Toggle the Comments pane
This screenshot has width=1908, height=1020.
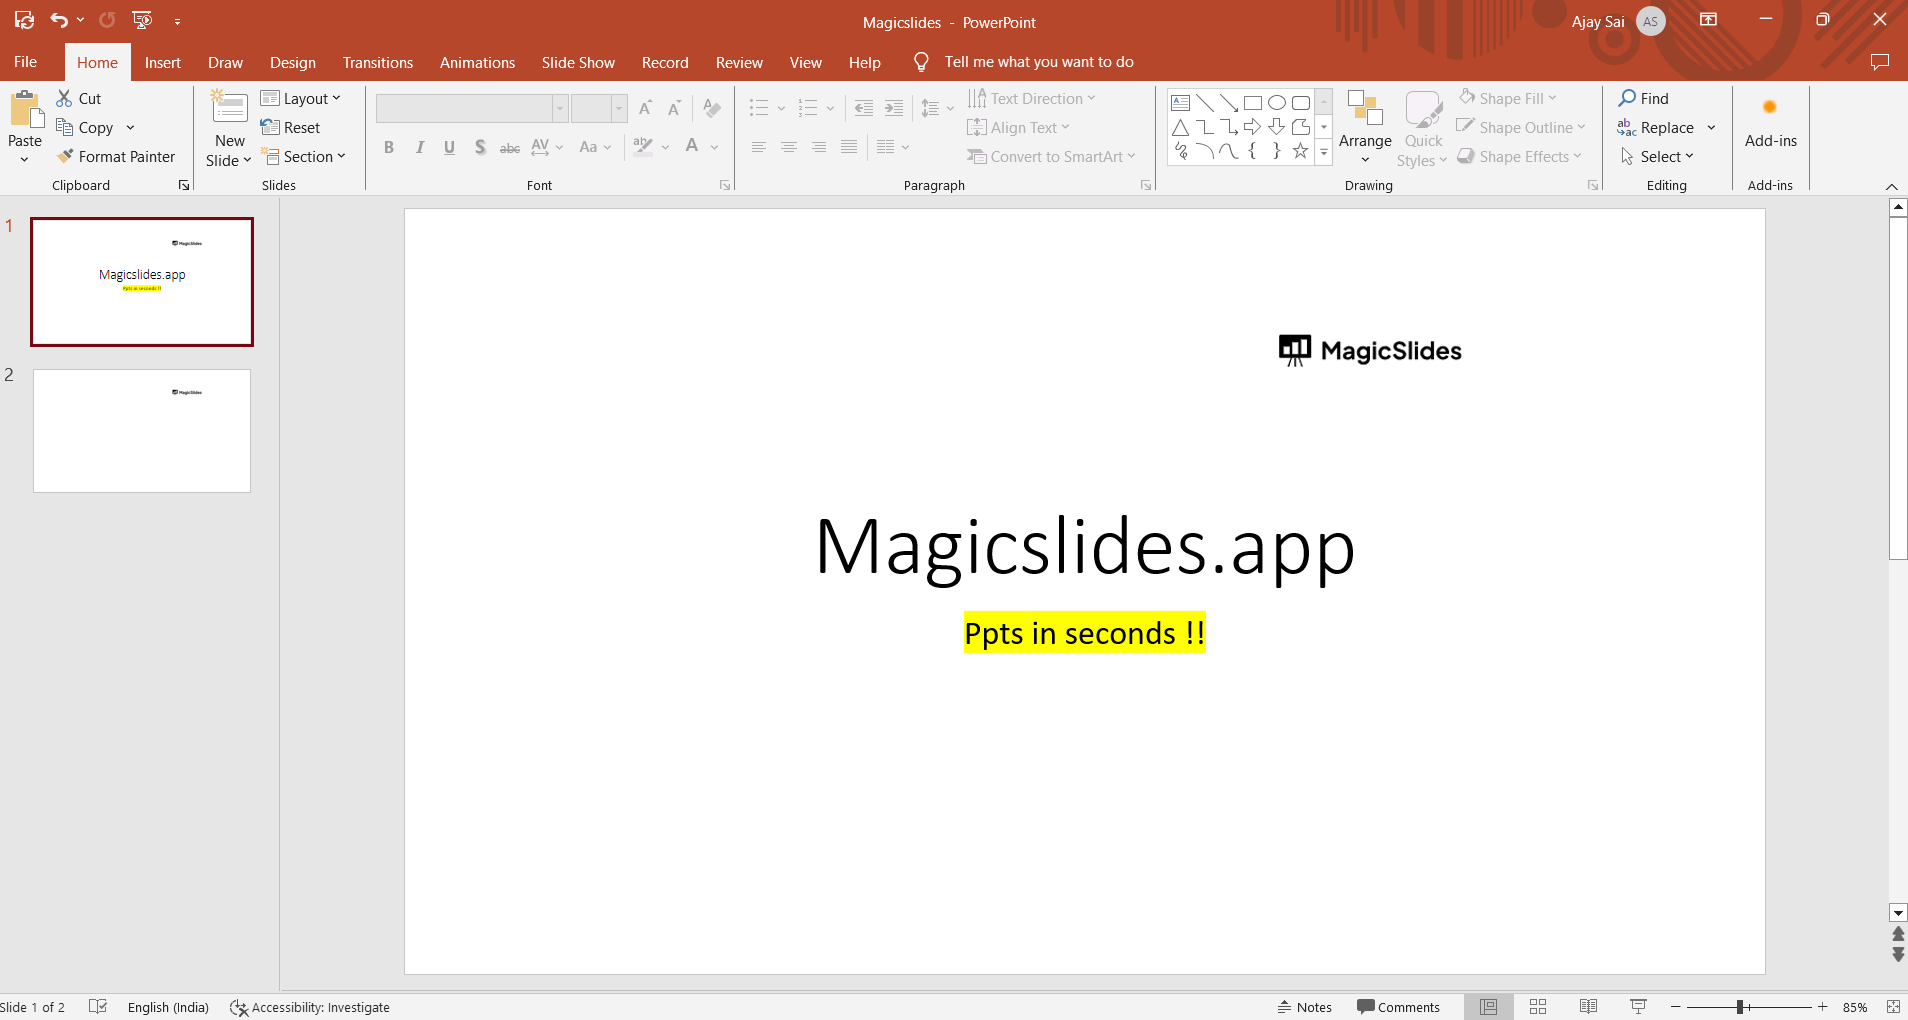point(1398,1007)
